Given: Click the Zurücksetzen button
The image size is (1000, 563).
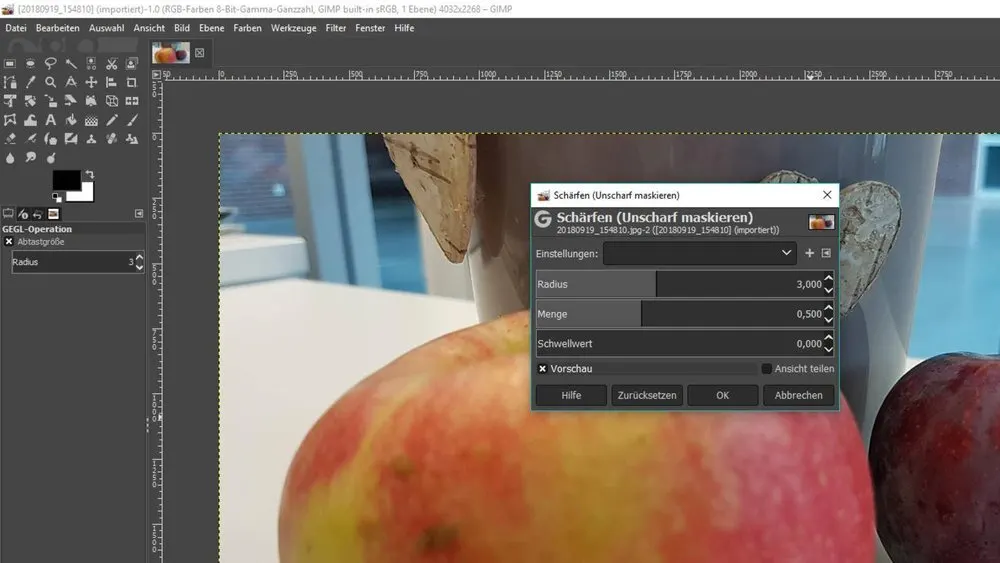Looking at the screenshot, I should pyautogui.click(x=646, y=395).
